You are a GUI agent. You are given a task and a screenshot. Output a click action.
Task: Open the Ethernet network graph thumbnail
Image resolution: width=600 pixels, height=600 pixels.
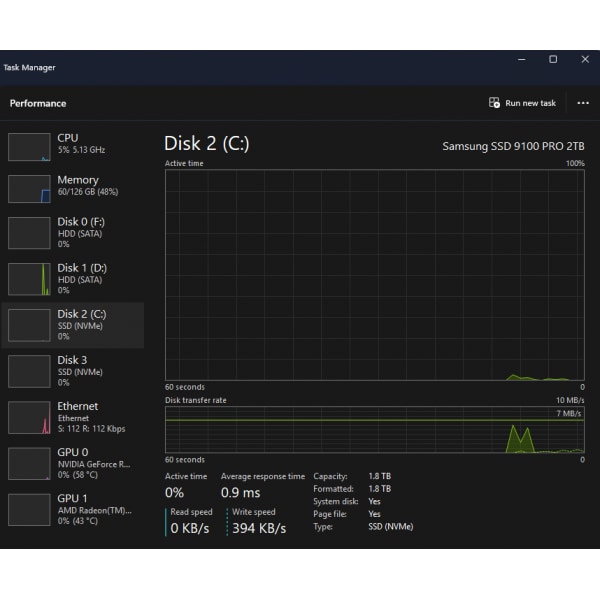coord(29,417)
